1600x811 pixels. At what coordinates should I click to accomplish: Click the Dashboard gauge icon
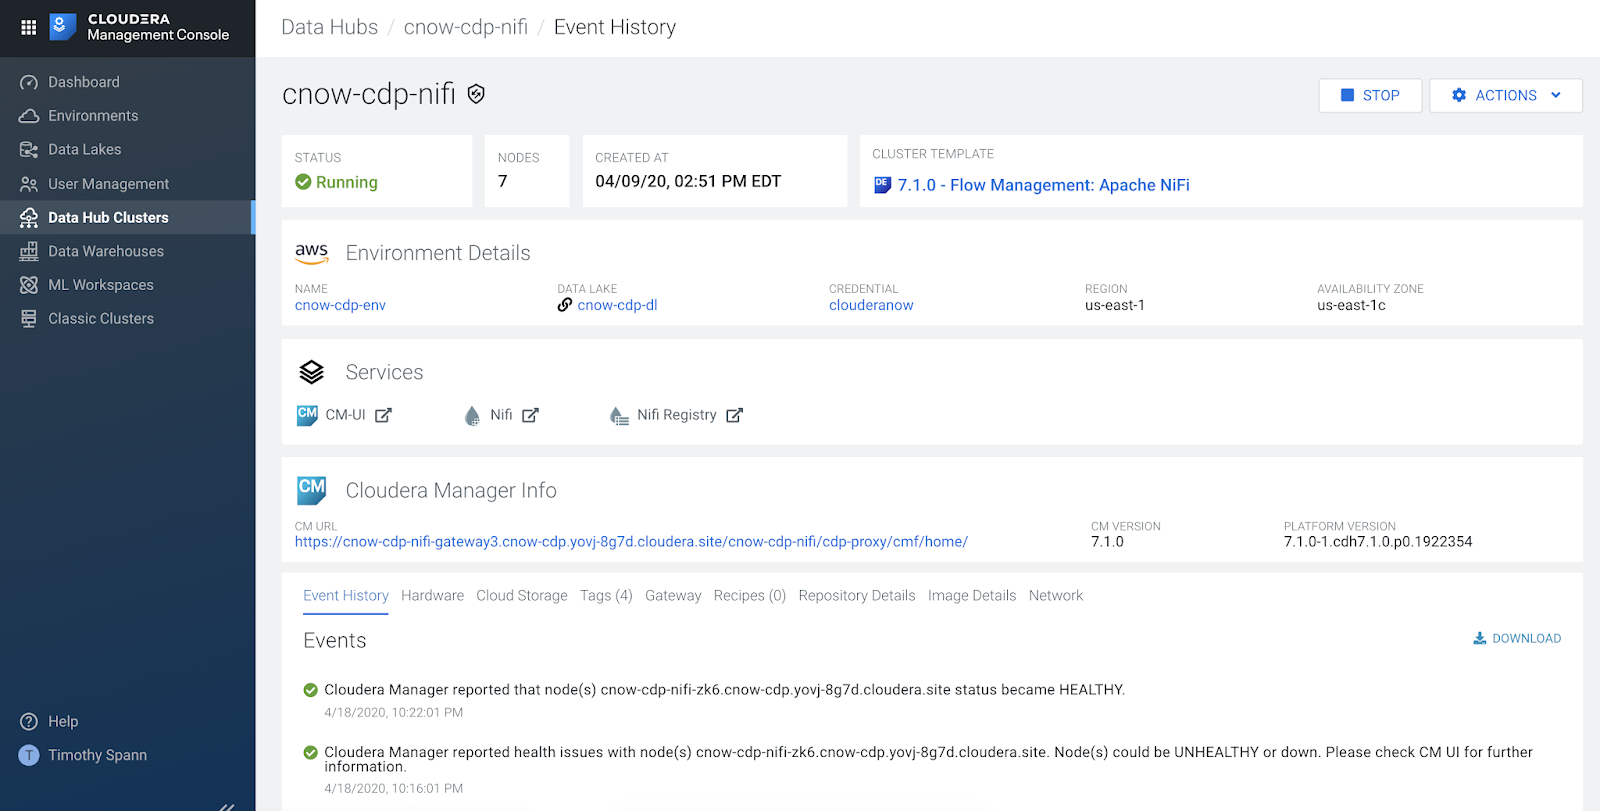pos(29,82)
